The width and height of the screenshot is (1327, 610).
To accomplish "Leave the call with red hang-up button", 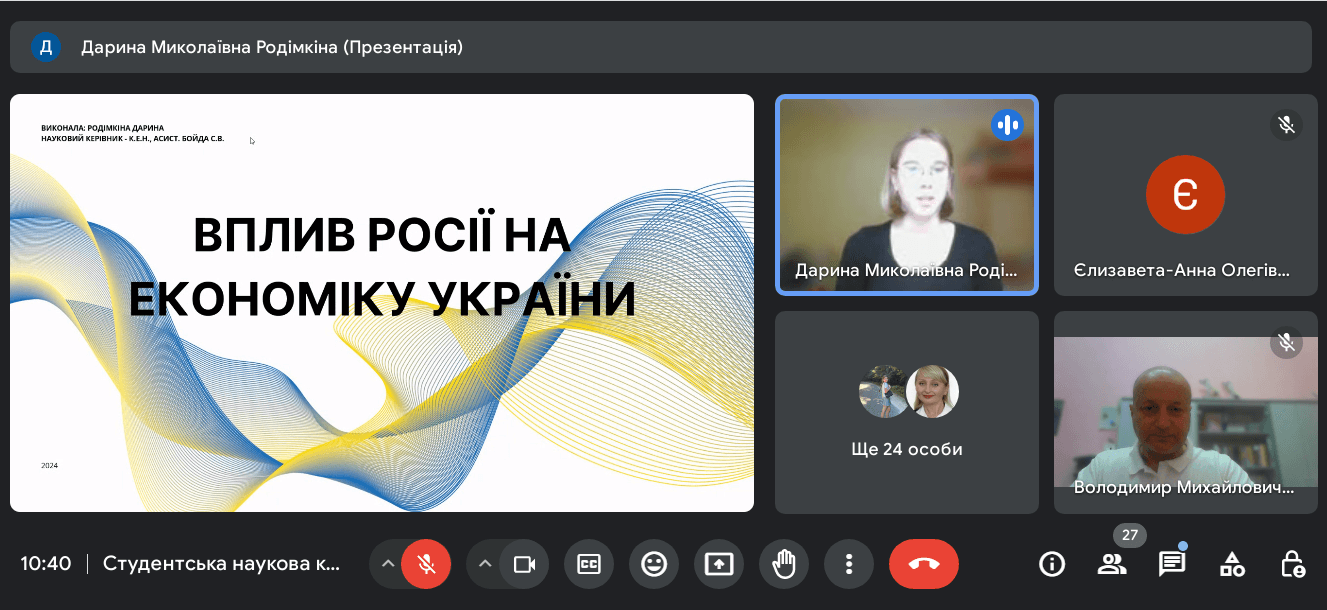I will (923, 564).
